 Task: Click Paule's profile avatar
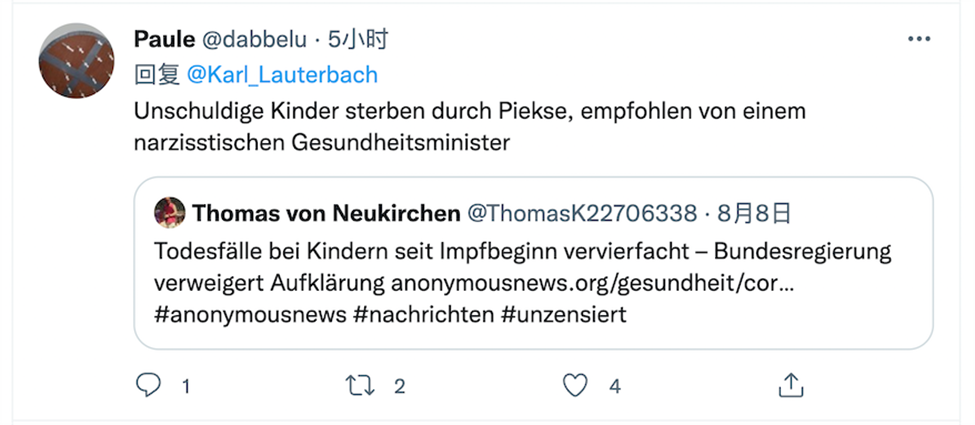pos(76,60)
